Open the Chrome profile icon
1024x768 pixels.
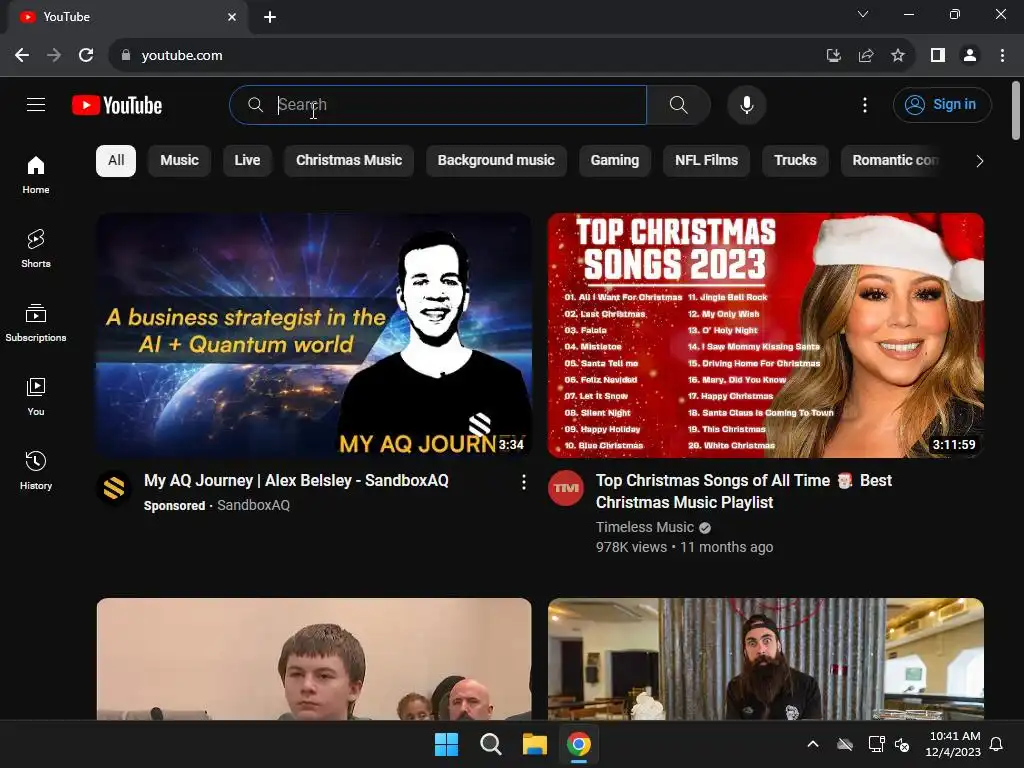[x=970, y=56]
